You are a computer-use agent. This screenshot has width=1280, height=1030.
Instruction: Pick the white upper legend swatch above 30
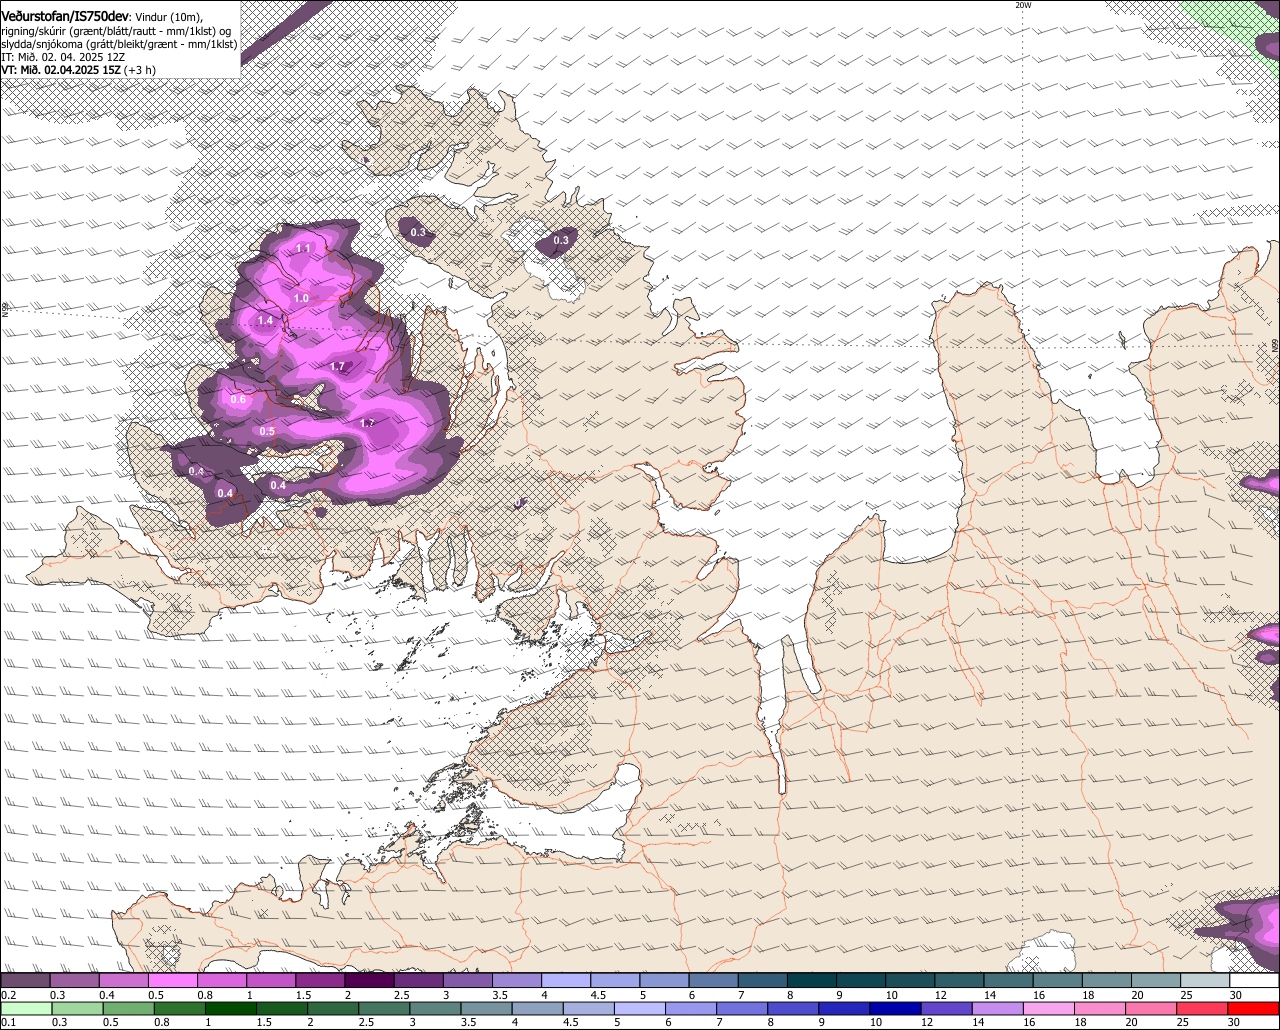click(1255, 980)
